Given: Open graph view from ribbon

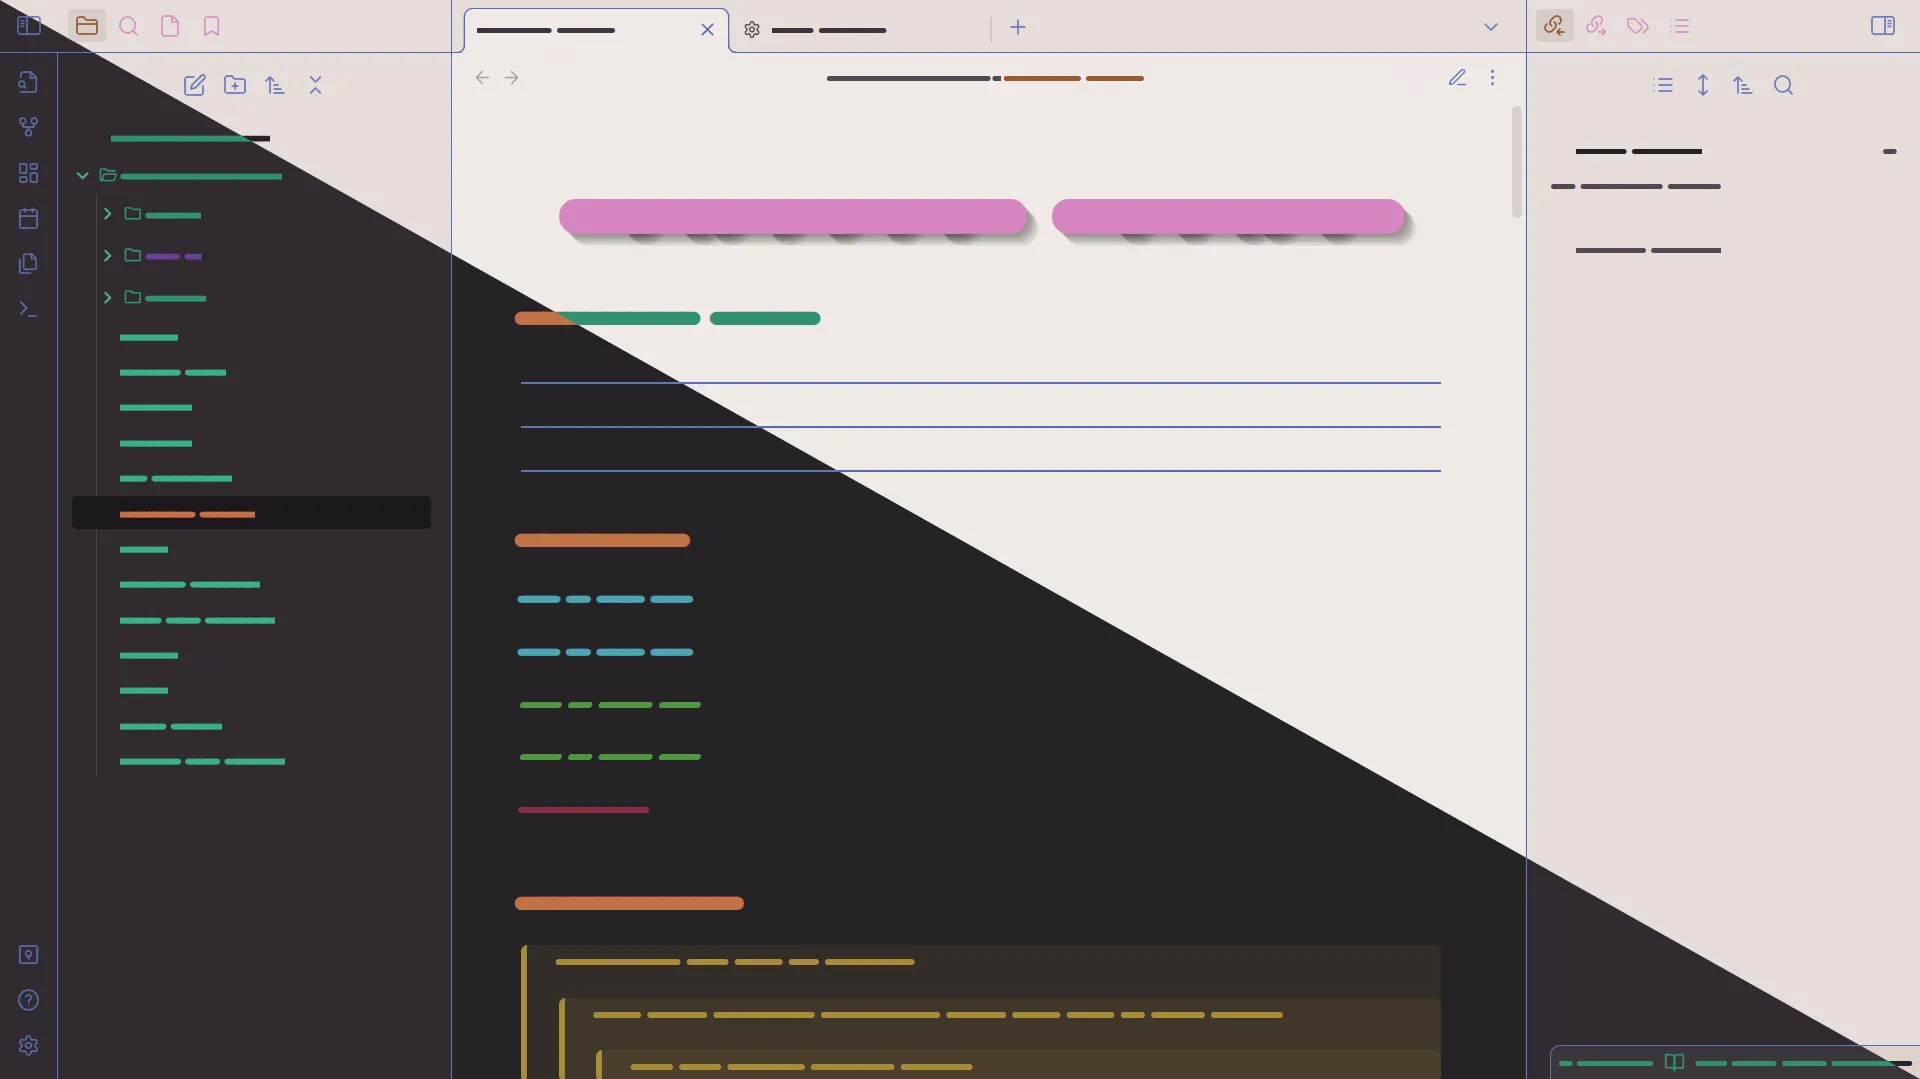Looking at the screenshot, I should coord(29,127).
